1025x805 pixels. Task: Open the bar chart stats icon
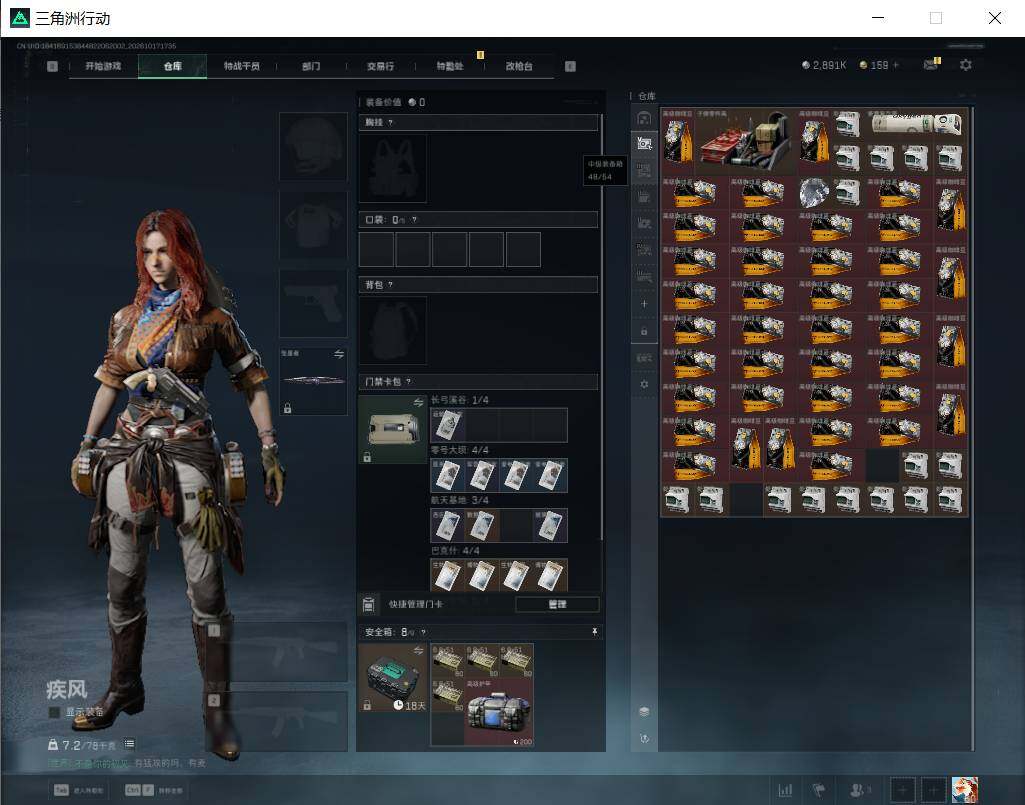(785, 790)
